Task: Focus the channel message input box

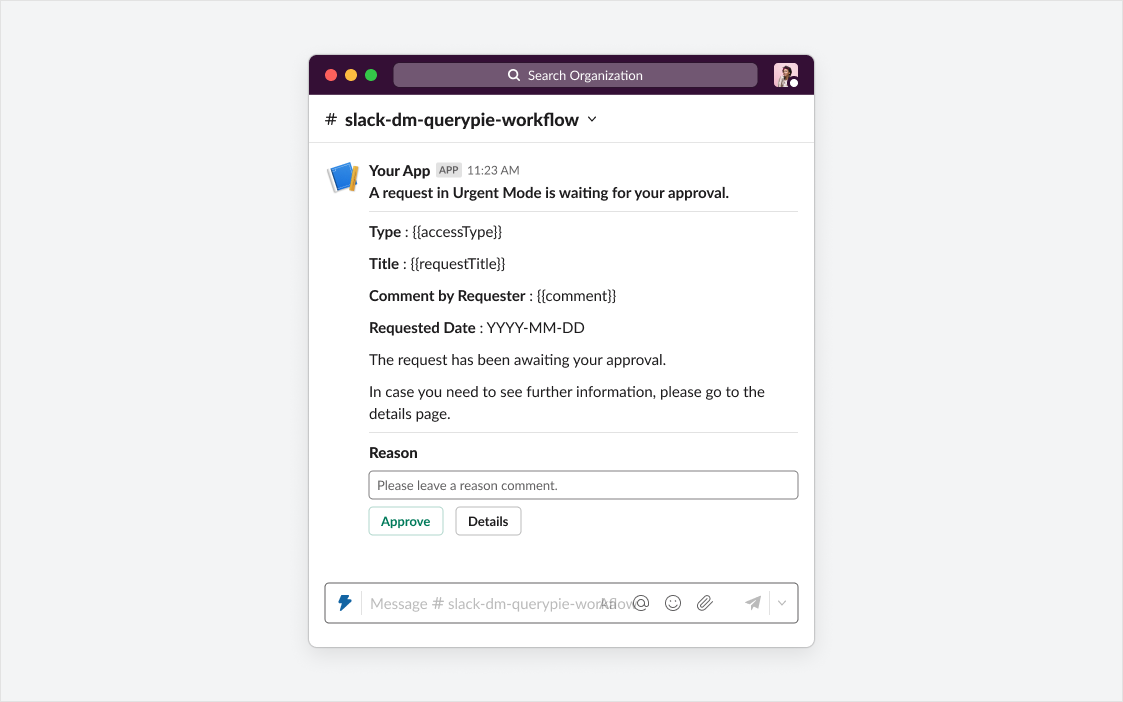Action: [x=480, y=603]
